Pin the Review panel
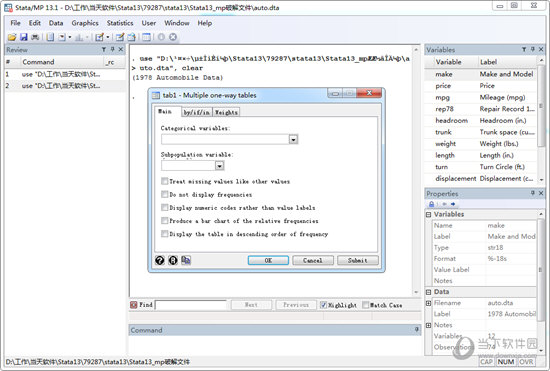 coord(112,50)
